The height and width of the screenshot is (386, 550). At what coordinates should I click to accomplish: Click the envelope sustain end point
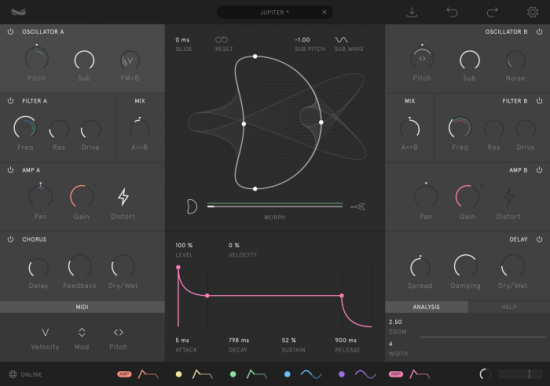[342, 295]
